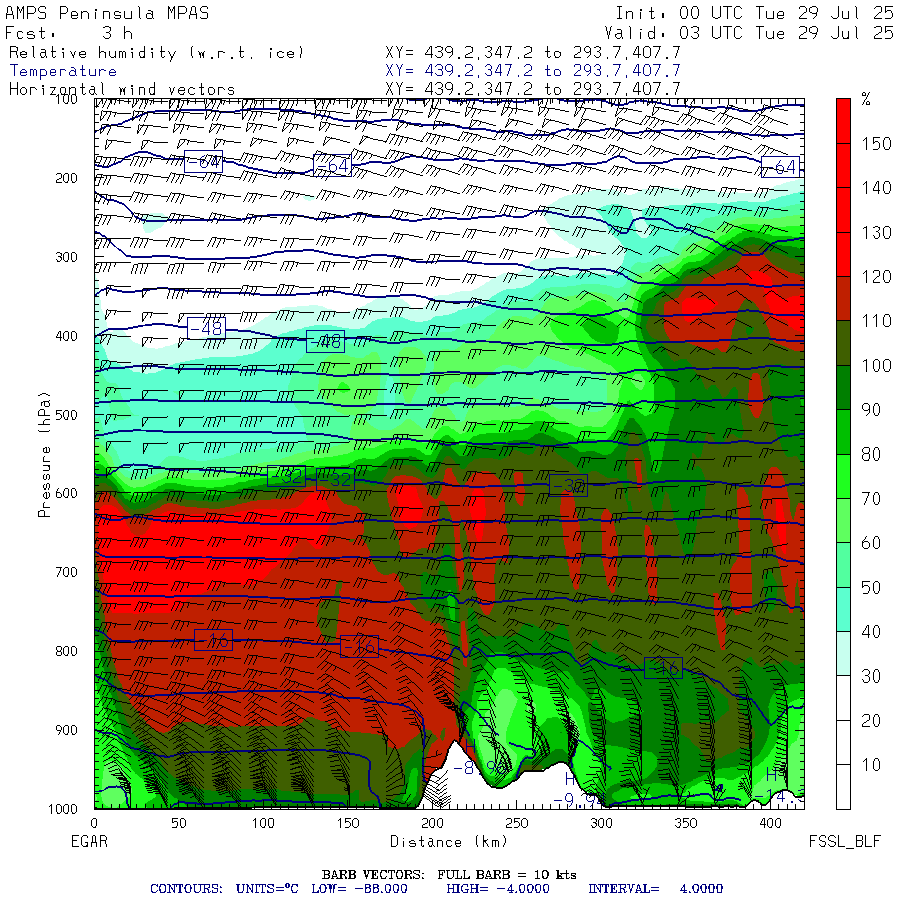Click the distance axis tick label '250'
The image size is (900, 900).
[x=517, y=823]
